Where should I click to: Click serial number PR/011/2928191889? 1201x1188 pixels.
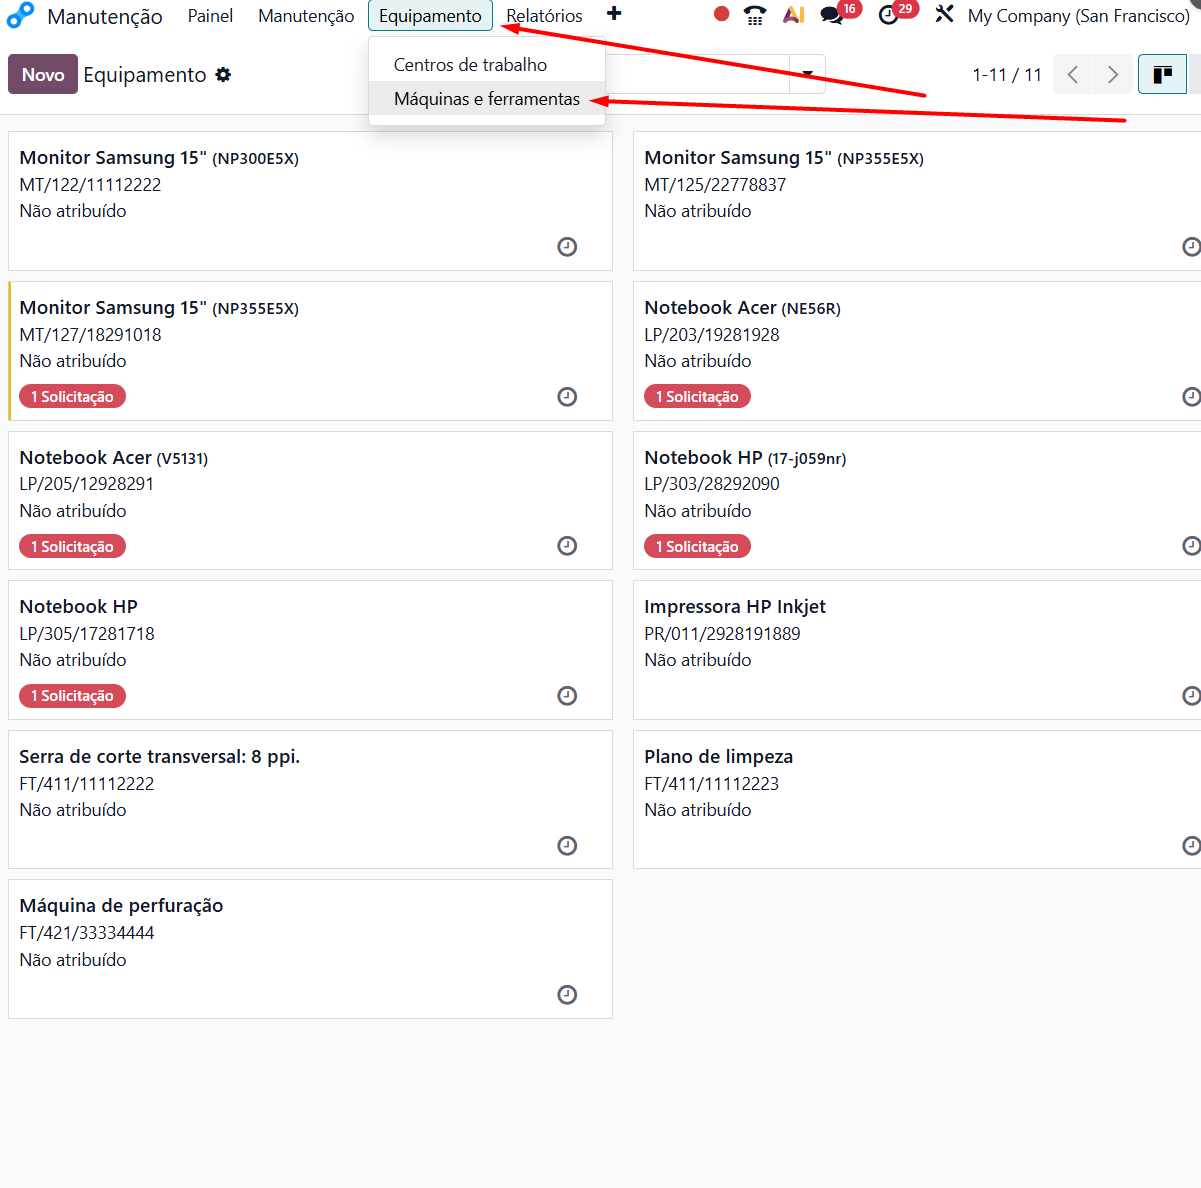click(722, 634)
